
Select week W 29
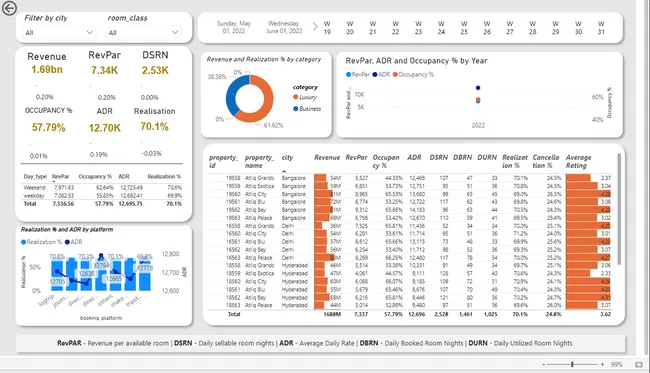point(555,28)
